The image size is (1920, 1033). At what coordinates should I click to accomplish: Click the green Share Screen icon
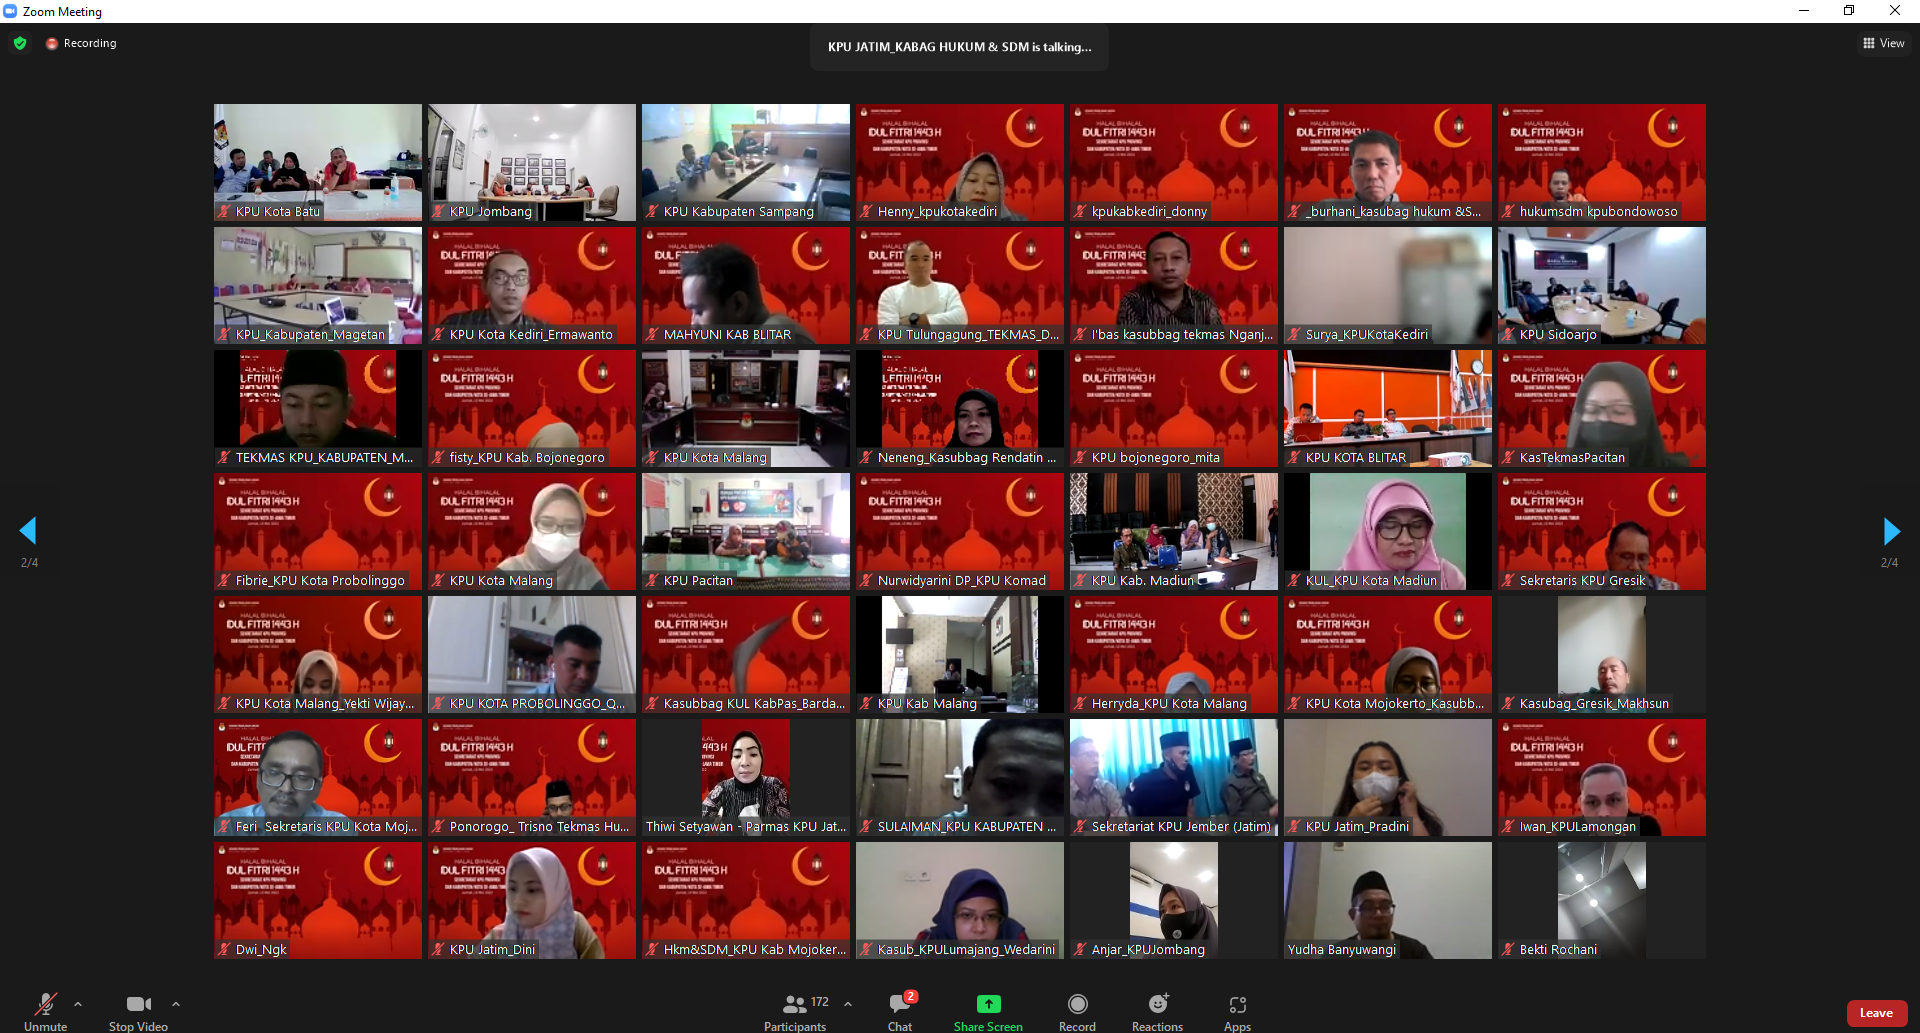pos(988,1005)
